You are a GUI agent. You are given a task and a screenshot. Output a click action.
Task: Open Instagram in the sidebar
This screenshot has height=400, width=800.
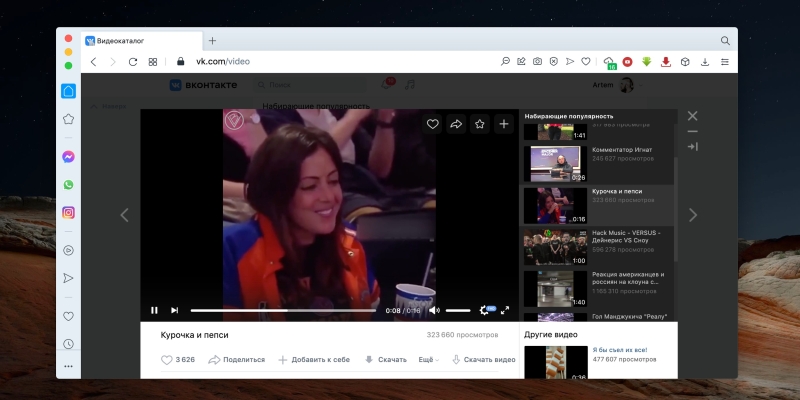point(68,213)
